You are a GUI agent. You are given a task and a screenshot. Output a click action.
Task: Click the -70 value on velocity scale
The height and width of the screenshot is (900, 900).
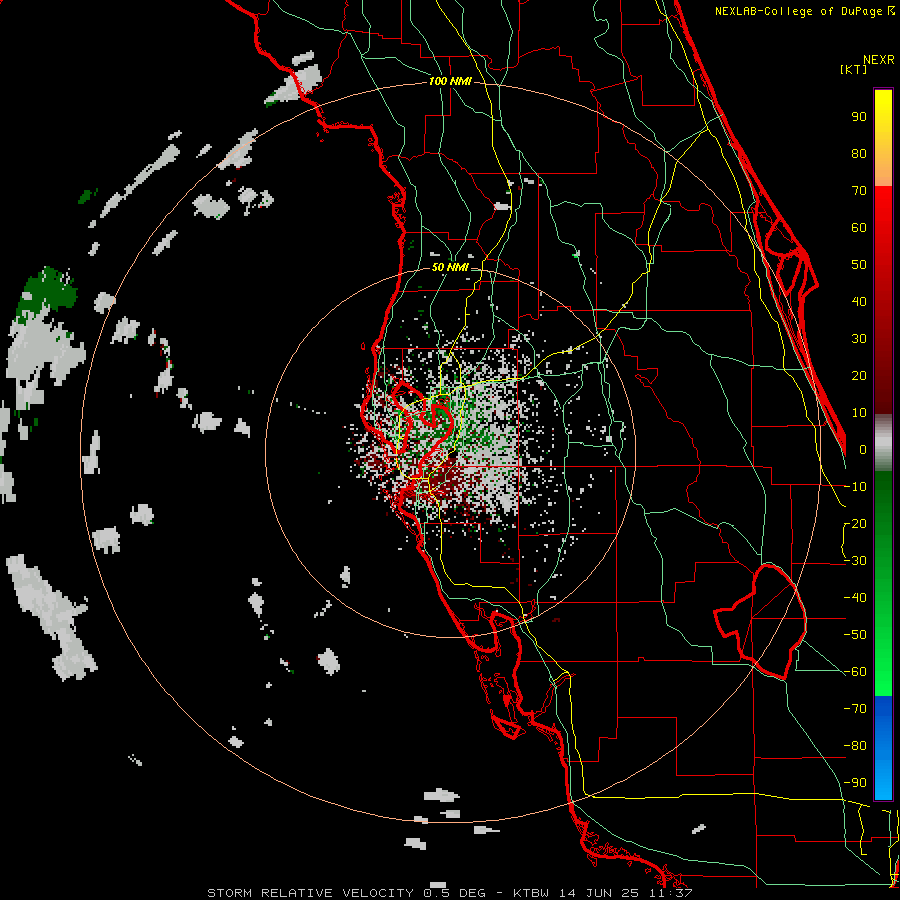coord(855,709)
